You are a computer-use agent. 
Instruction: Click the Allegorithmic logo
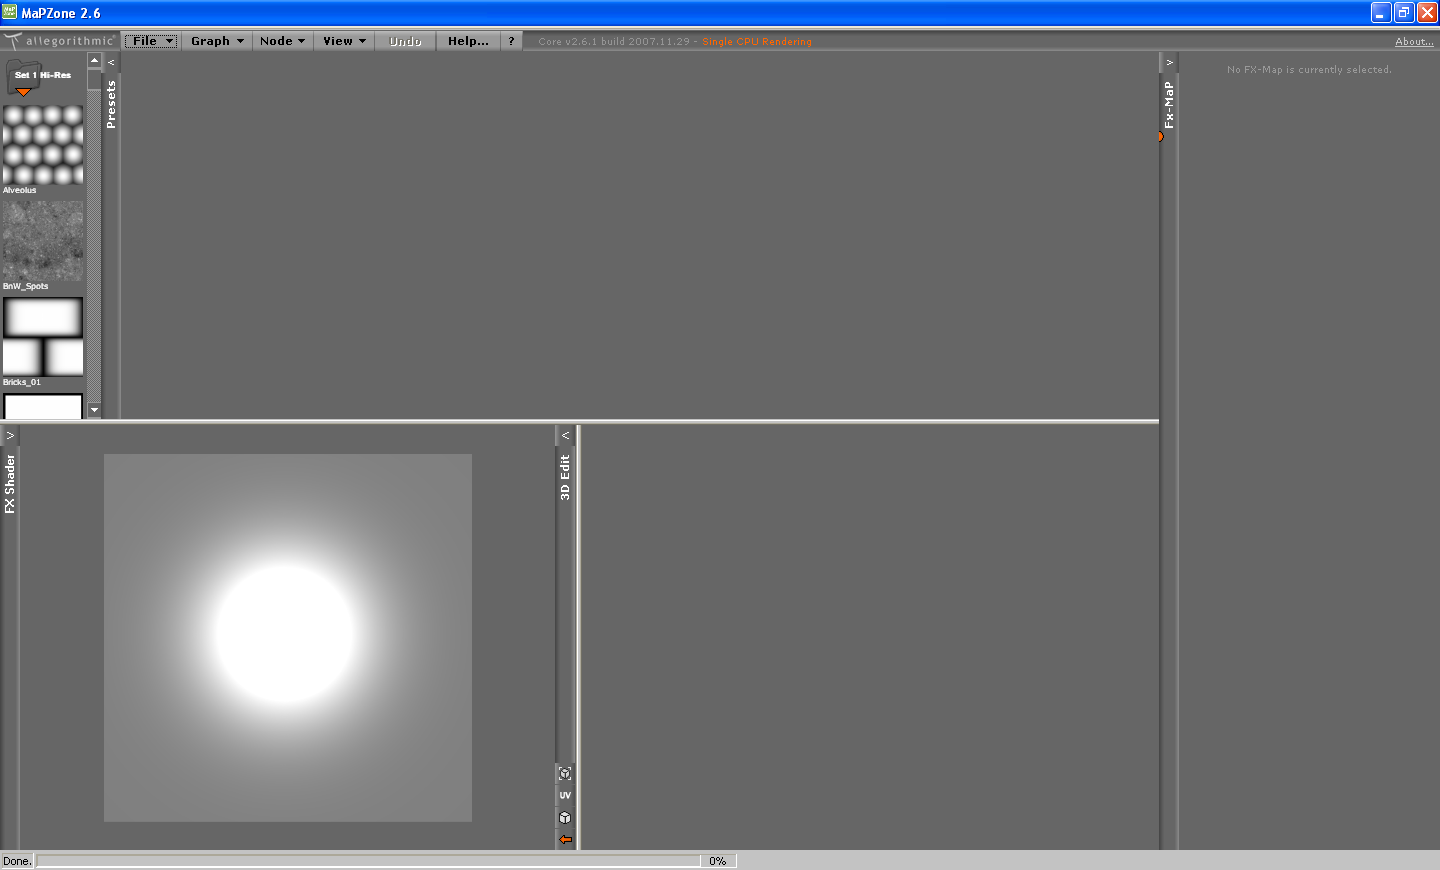click(x=60, y=41)
